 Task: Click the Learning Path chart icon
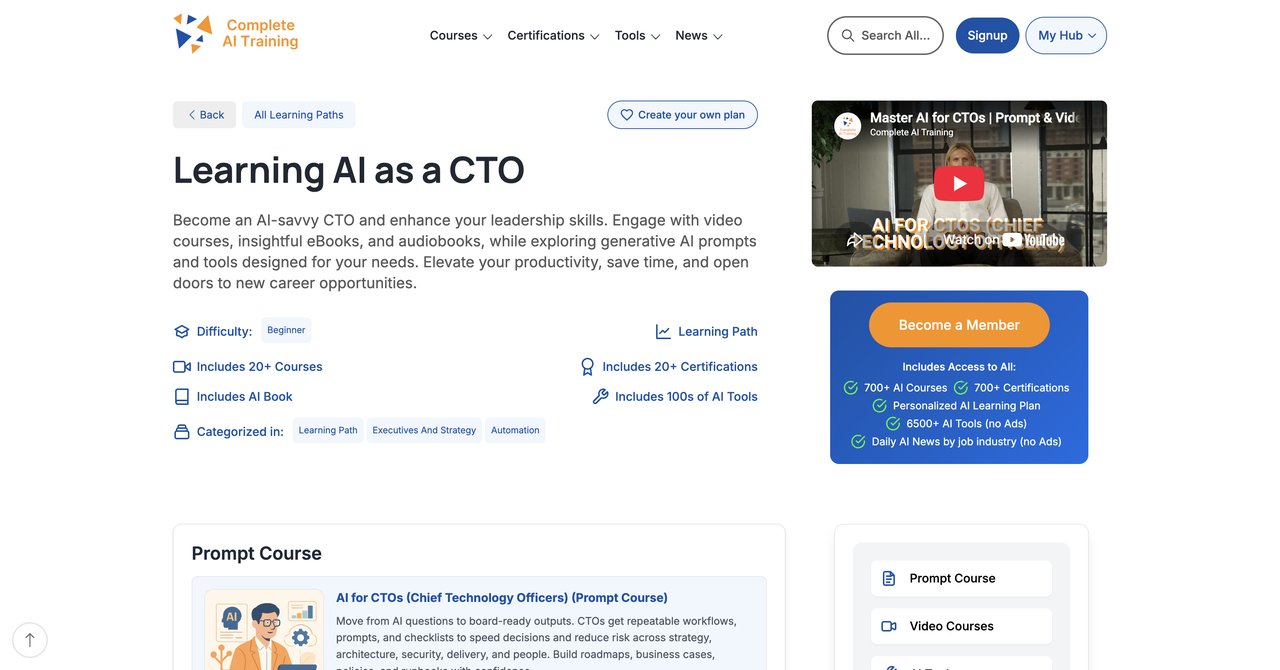(663, 332)
